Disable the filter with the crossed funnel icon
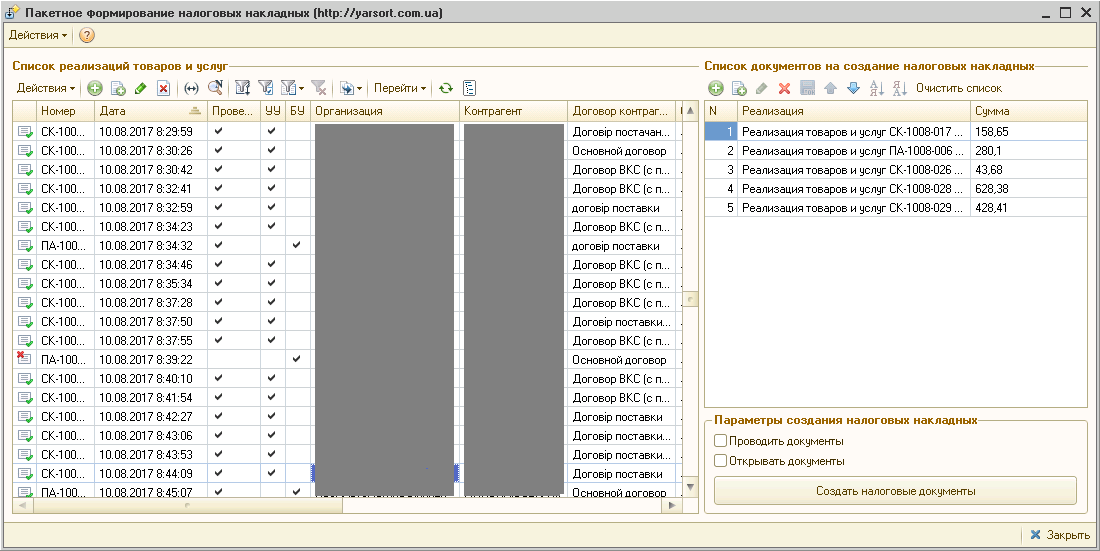The height and width of the screenshot is (551, 1100). coord(318,88)
